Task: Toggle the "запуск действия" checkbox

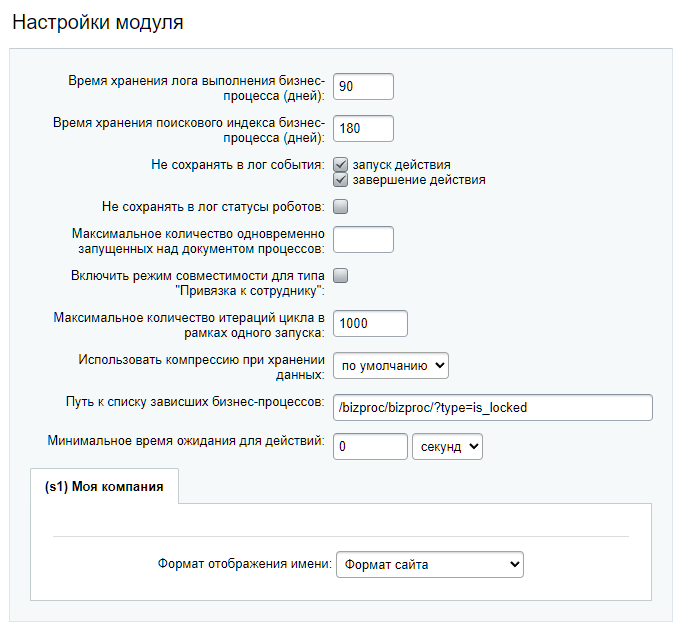Action: click(x=340, y=165)
